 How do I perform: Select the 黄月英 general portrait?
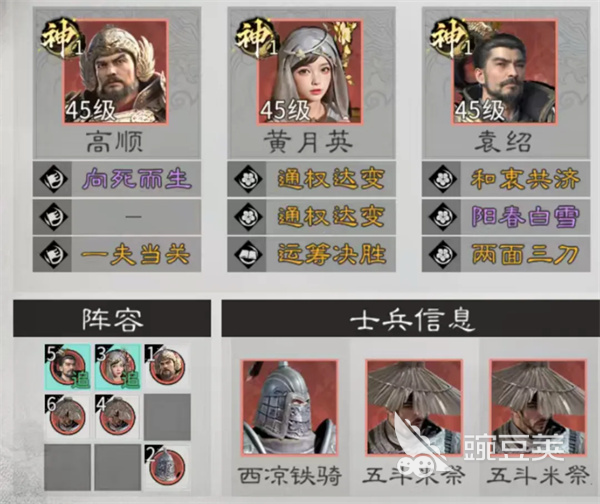[x=310, y=71]
